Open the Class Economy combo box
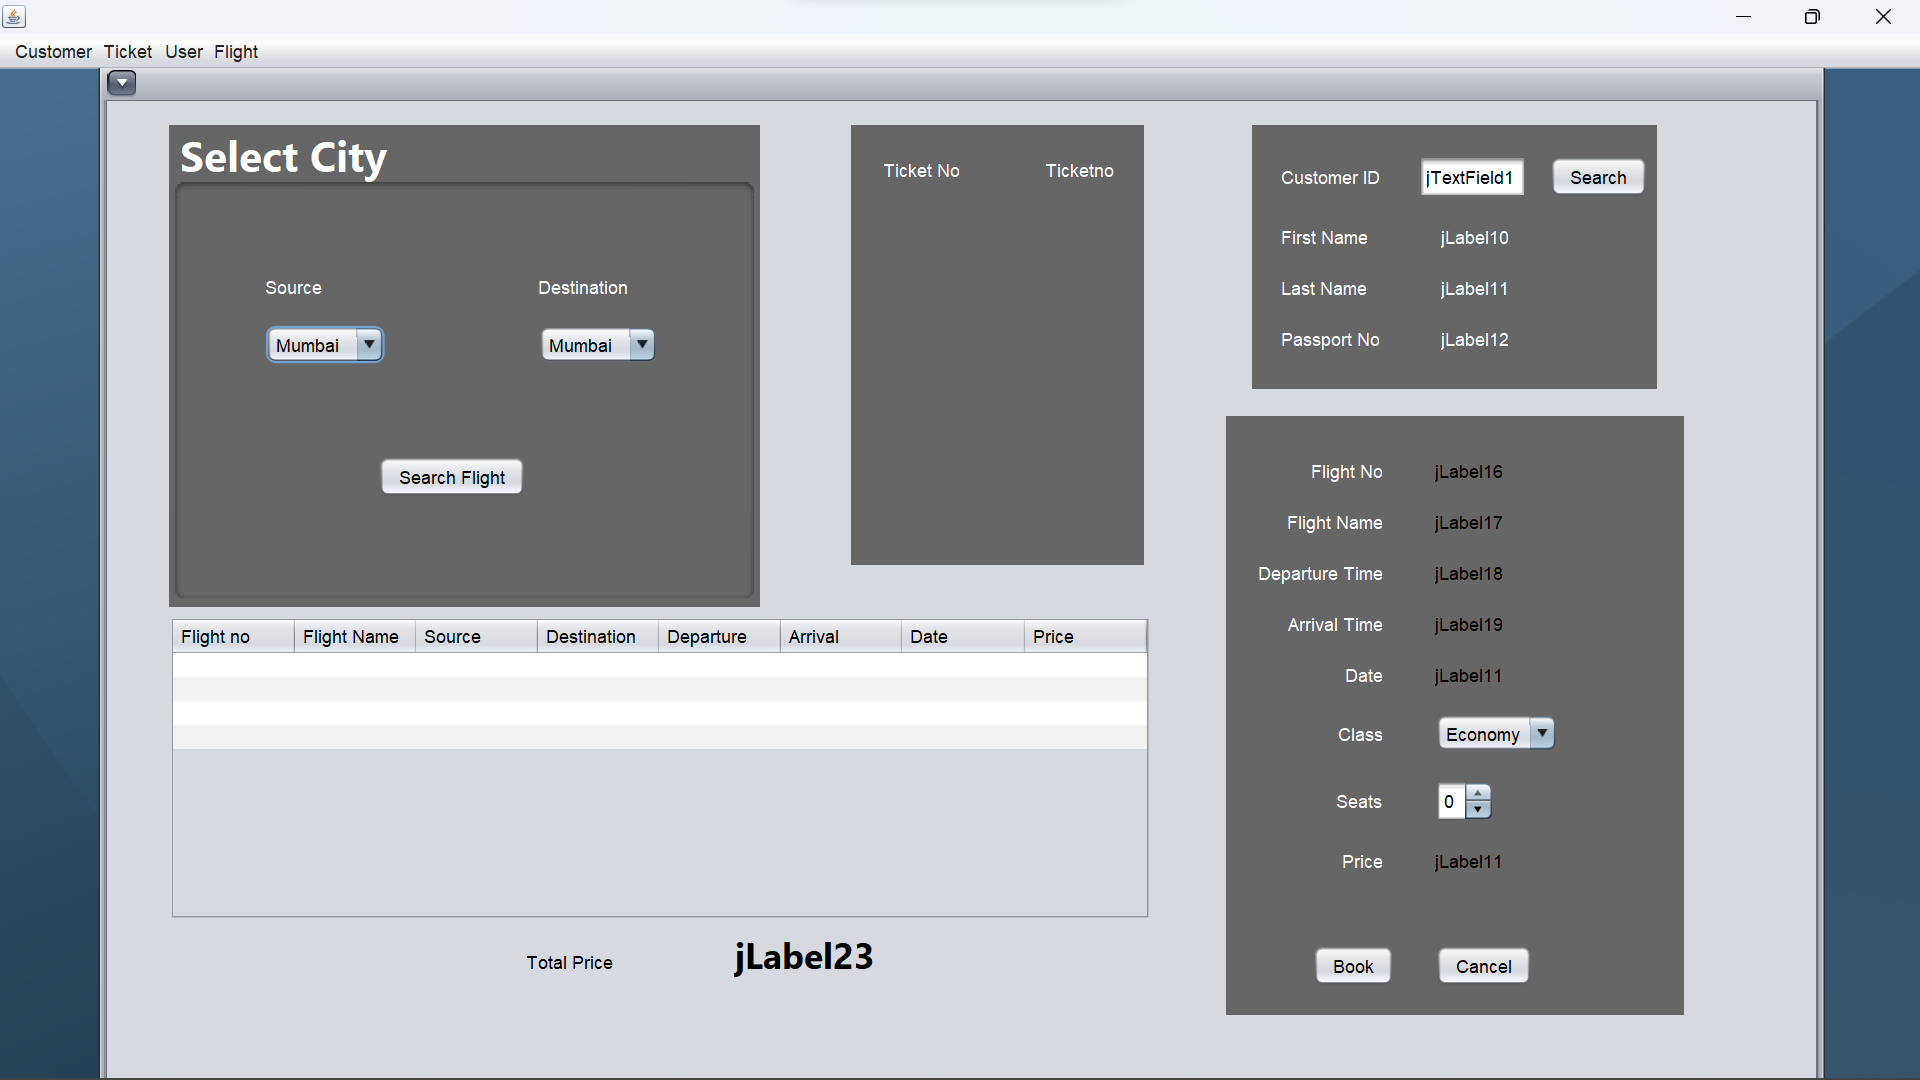This screenshot has width=1920, height=1080. 1542,733
